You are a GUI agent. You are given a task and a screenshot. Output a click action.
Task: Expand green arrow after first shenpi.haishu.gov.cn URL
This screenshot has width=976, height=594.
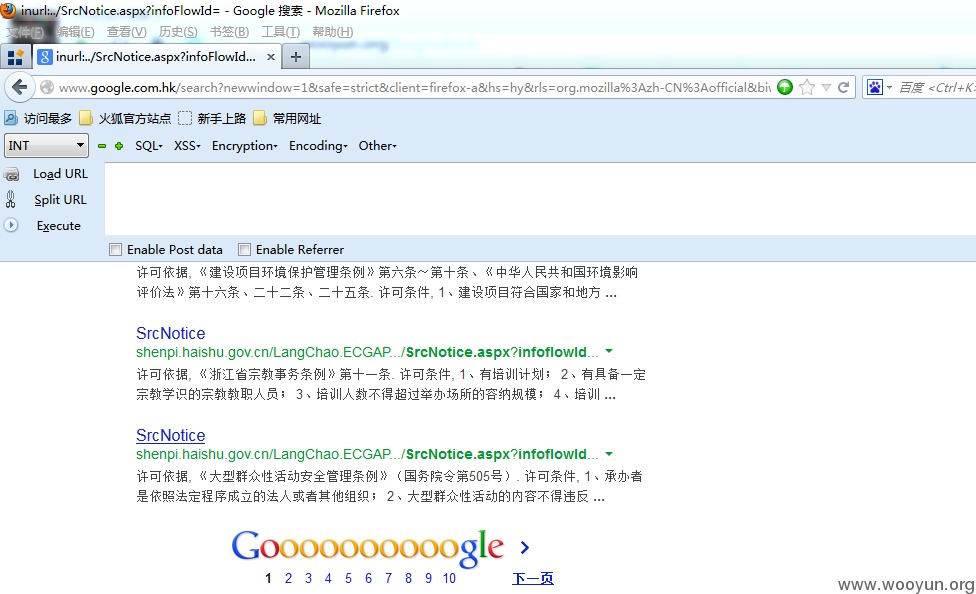point(609,352)
